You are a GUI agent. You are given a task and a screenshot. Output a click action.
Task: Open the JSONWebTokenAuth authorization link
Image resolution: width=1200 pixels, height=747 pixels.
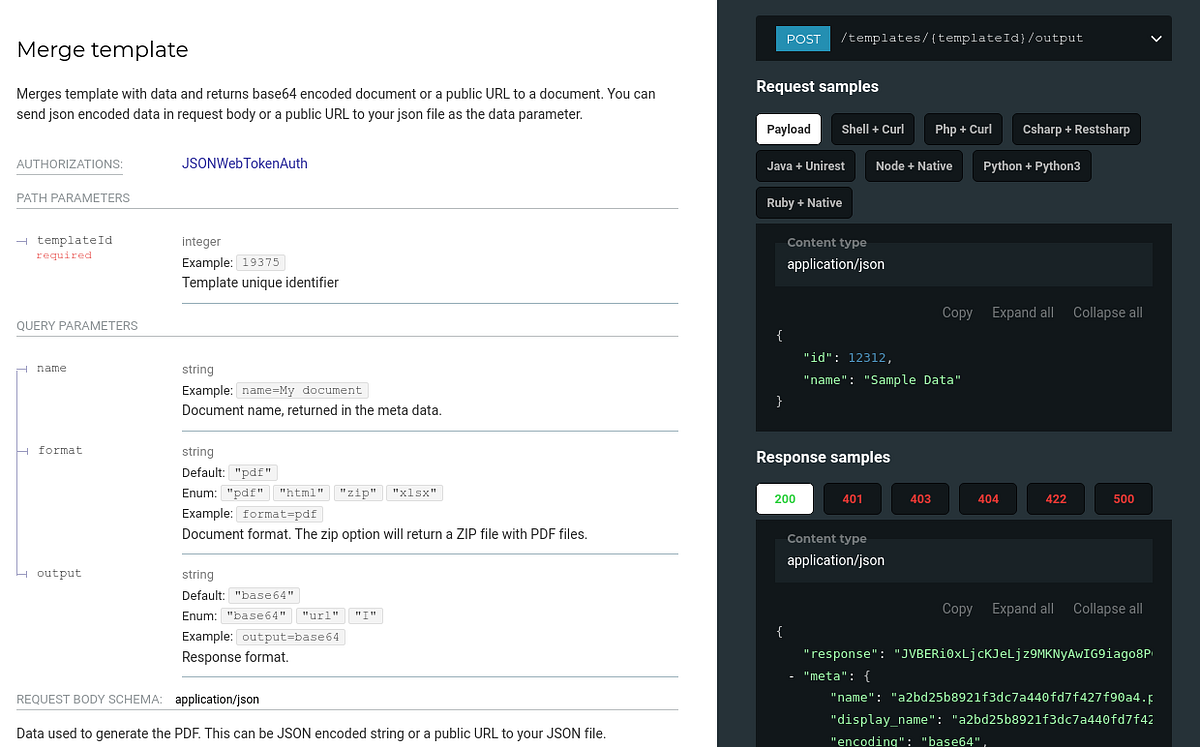244,163
